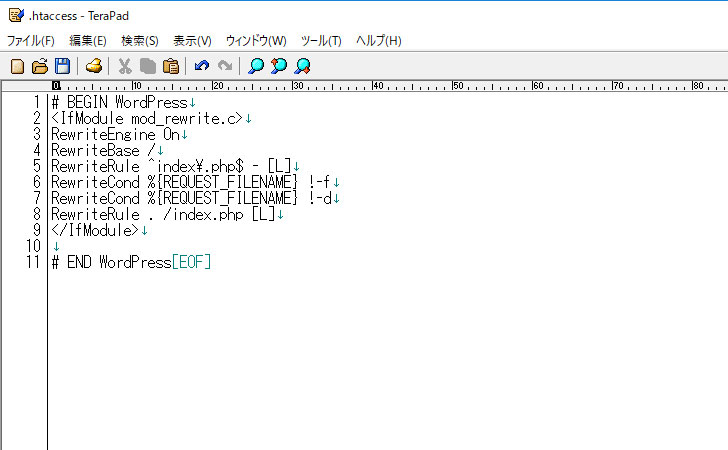Click the '# BEGIN WordPress' line

click(119, 102)
